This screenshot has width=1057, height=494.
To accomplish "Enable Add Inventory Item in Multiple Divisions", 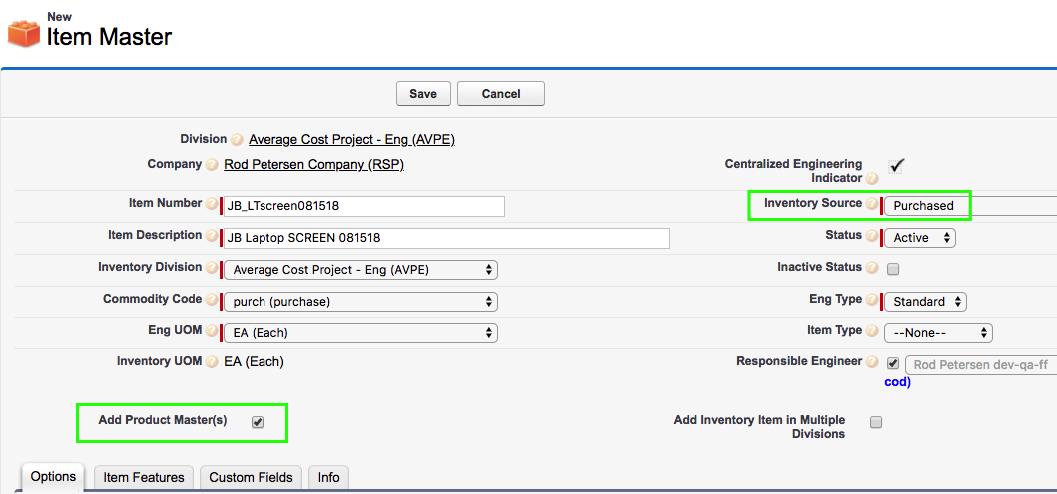I will tap(876, 423).
